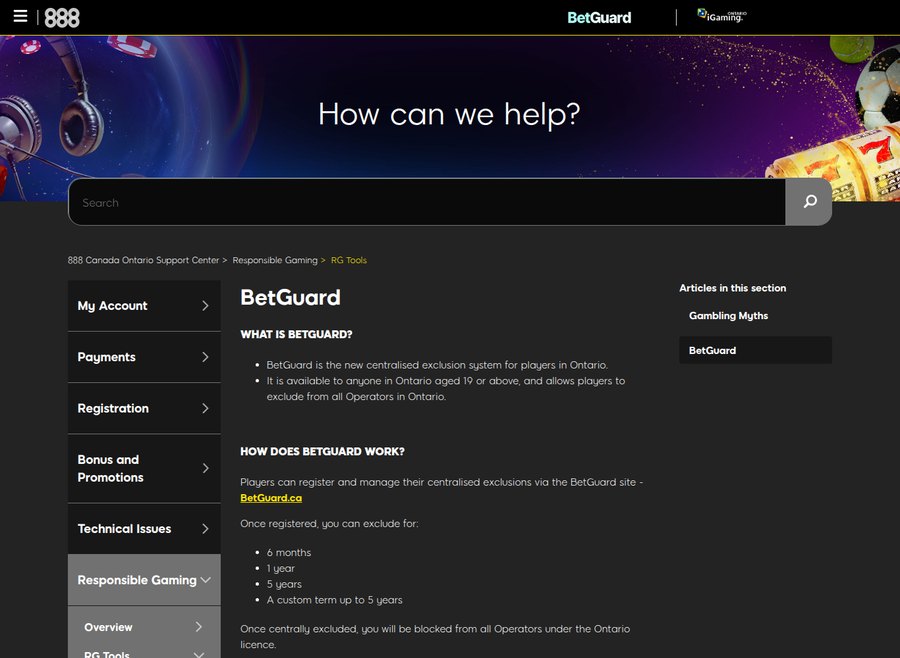The height and width of the screenshot is (658, 900).
Task: Expand the Payments chevron
Action: 205,357
